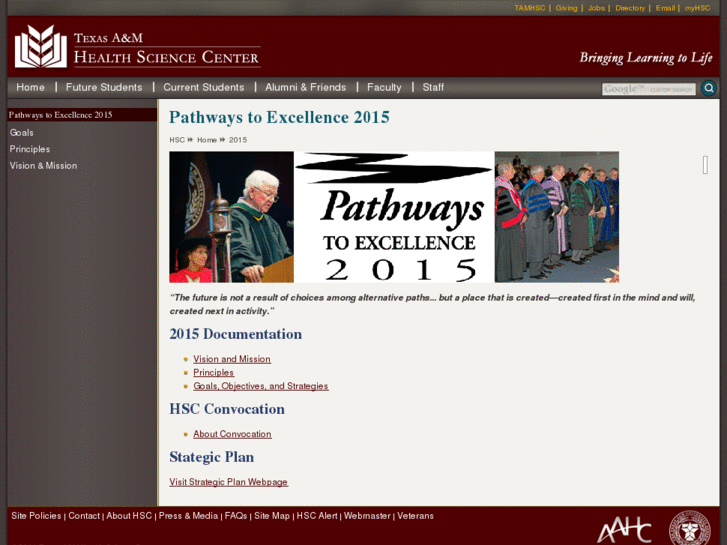Click the Home breadcrumb link
The image size is (727, 545).
tap(207, 140)
